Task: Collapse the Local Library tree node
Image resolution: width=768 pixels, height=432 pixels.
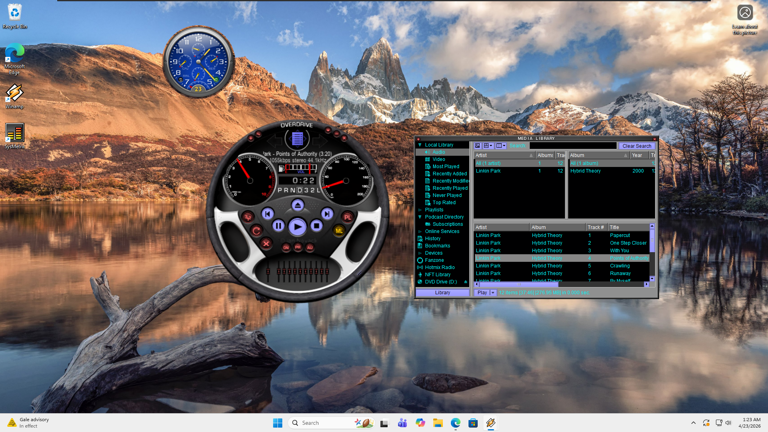Action: click(x=420, y=145)
